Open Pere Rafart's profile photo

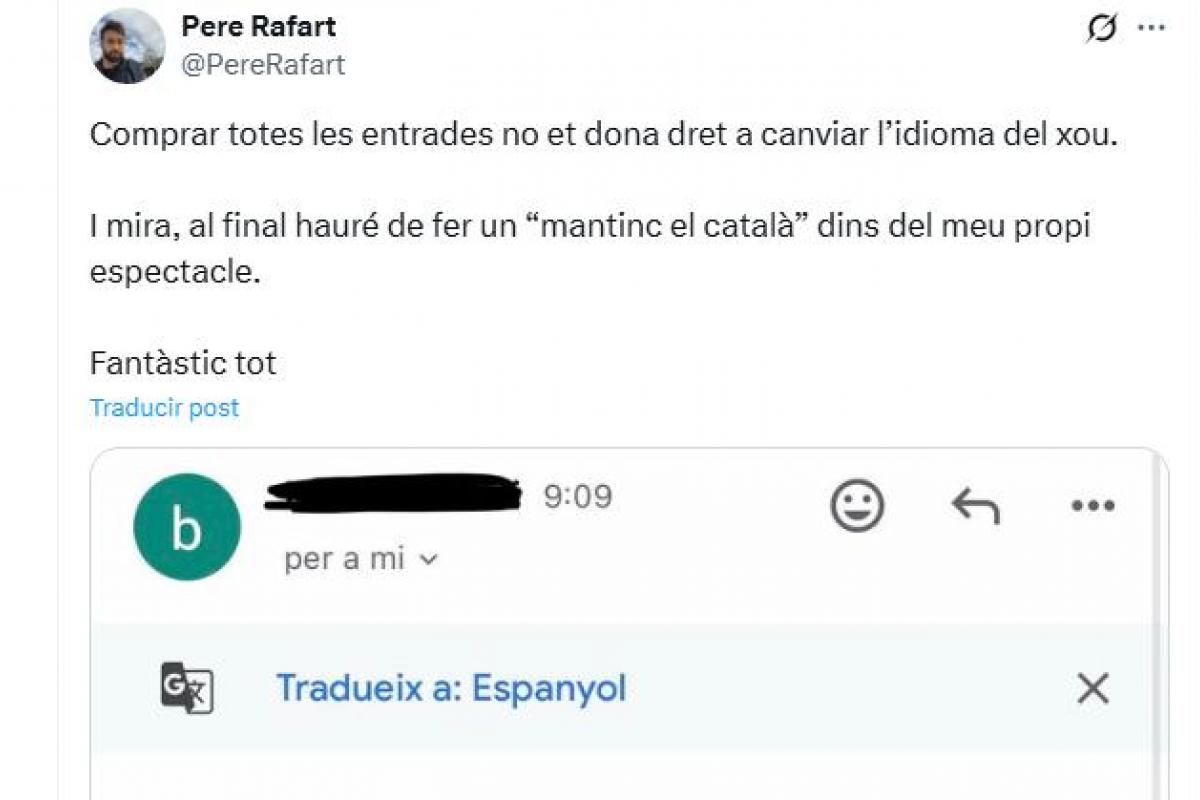coord(127,46)
